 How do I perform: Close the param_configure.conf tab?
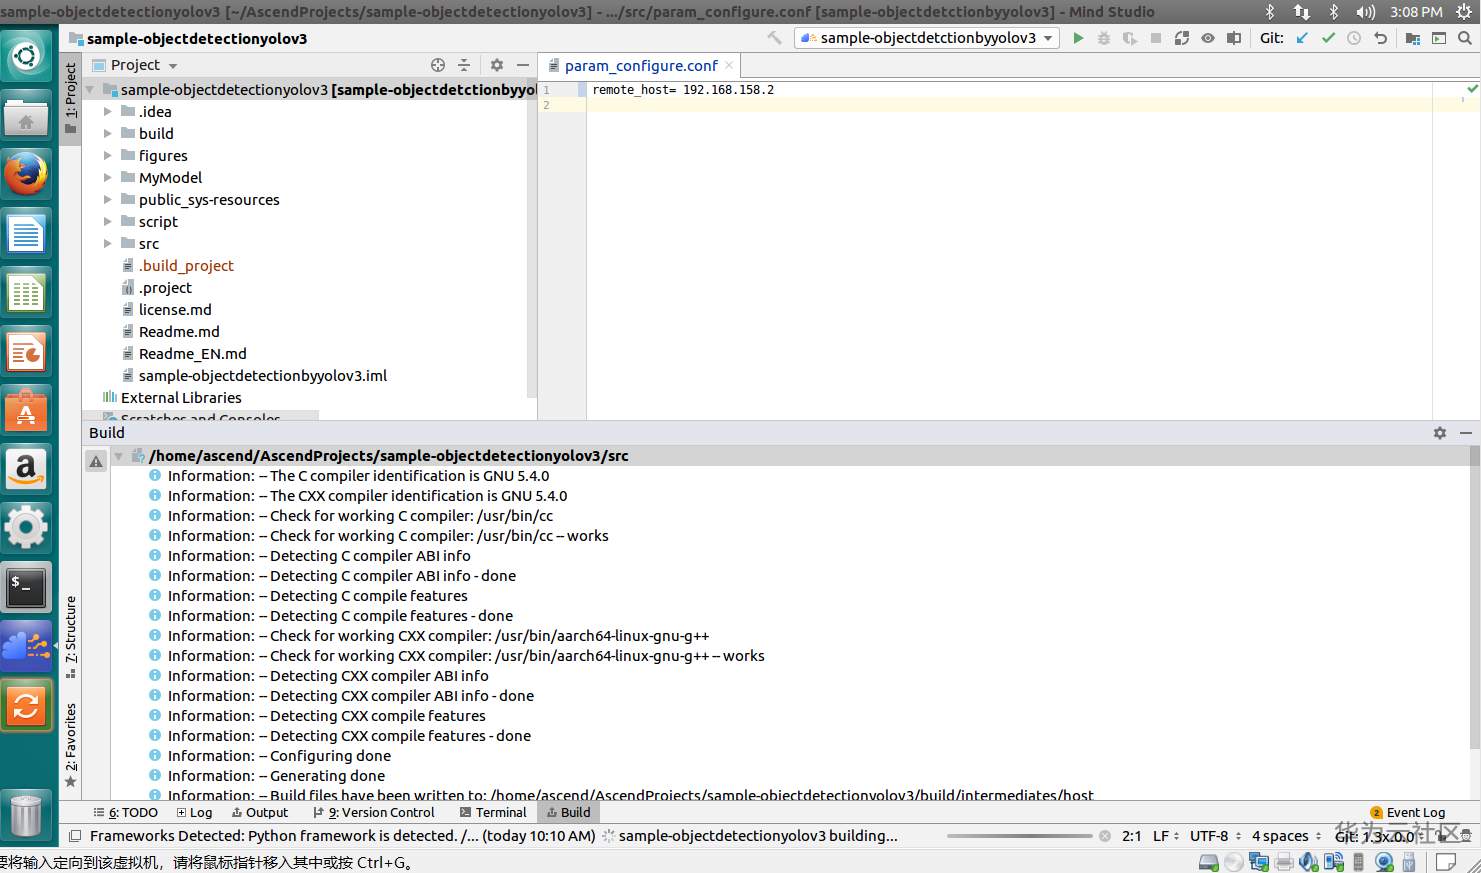[729, 65]
